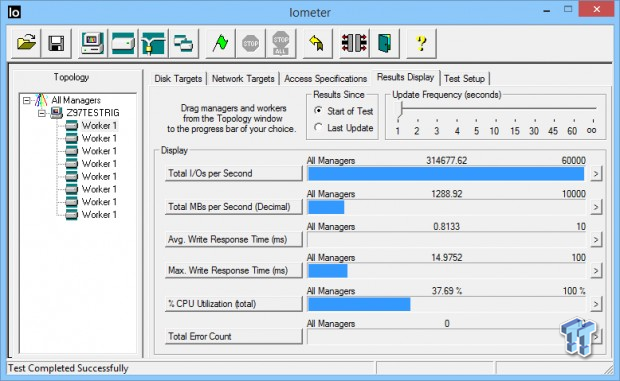Click Max. Write Response Time (ms) button

coord(233,271)
